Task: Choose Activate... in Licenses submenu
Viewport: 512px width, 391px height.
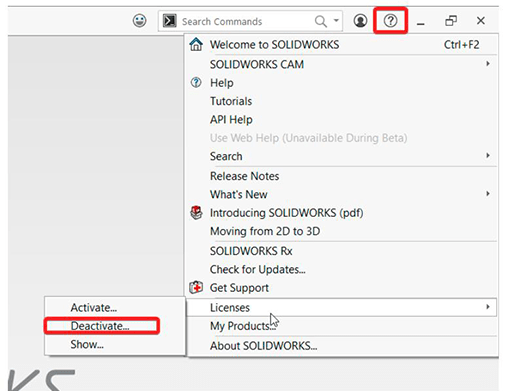Action: [115, 307]
